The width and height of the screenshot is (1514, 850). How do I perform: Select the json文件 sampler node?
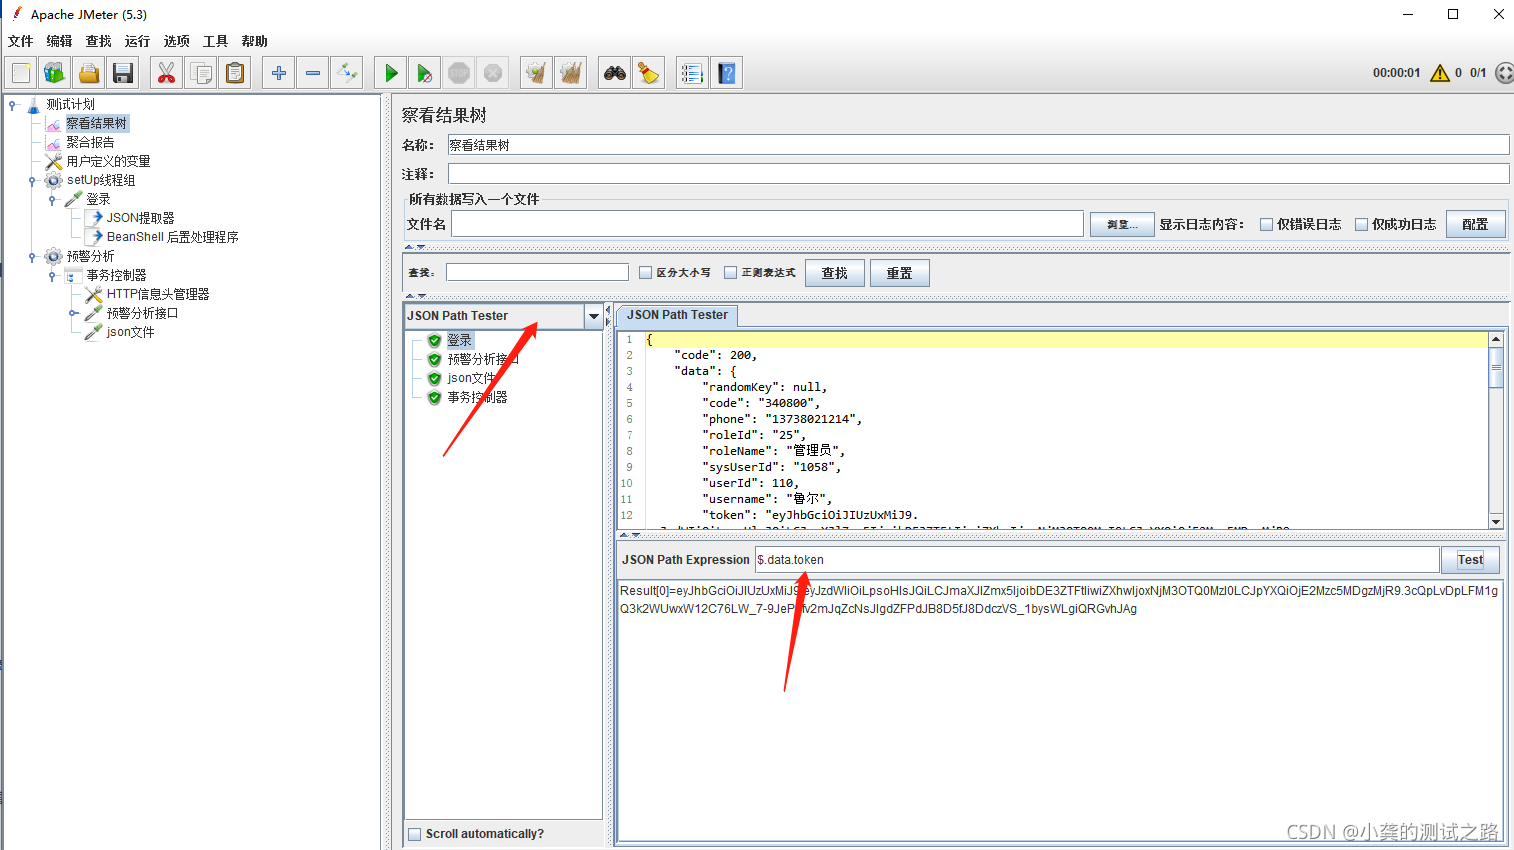click(x=130, y=332)
